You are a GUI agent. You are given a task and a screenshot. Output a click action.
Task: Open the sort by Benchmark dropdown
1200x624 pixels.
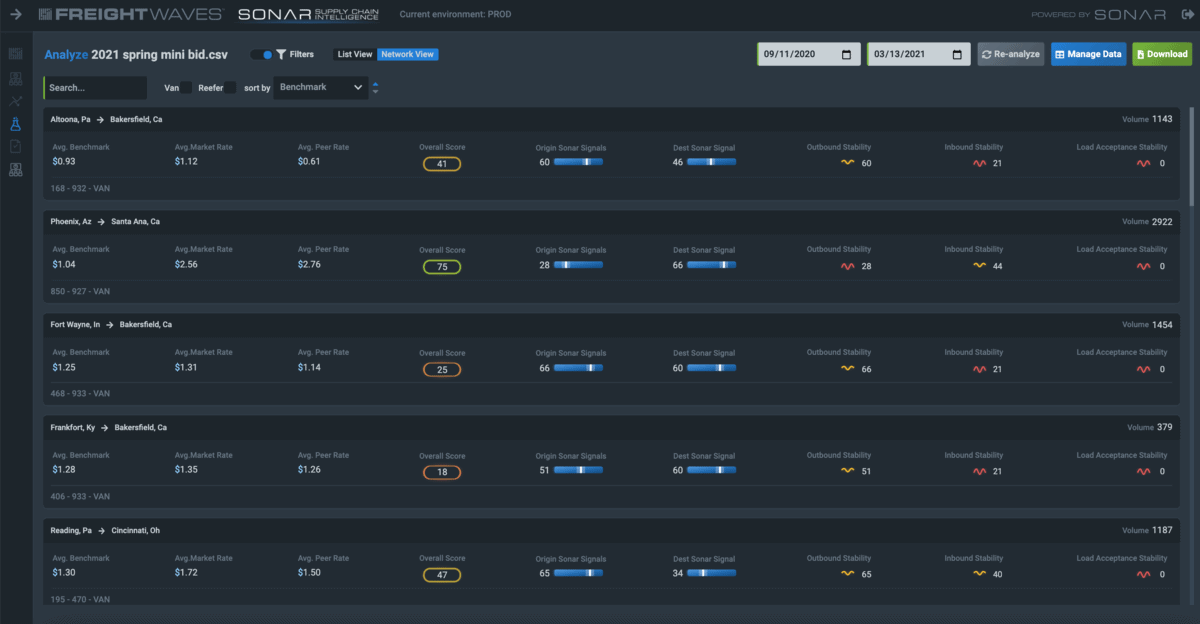[x=321, y=88]
